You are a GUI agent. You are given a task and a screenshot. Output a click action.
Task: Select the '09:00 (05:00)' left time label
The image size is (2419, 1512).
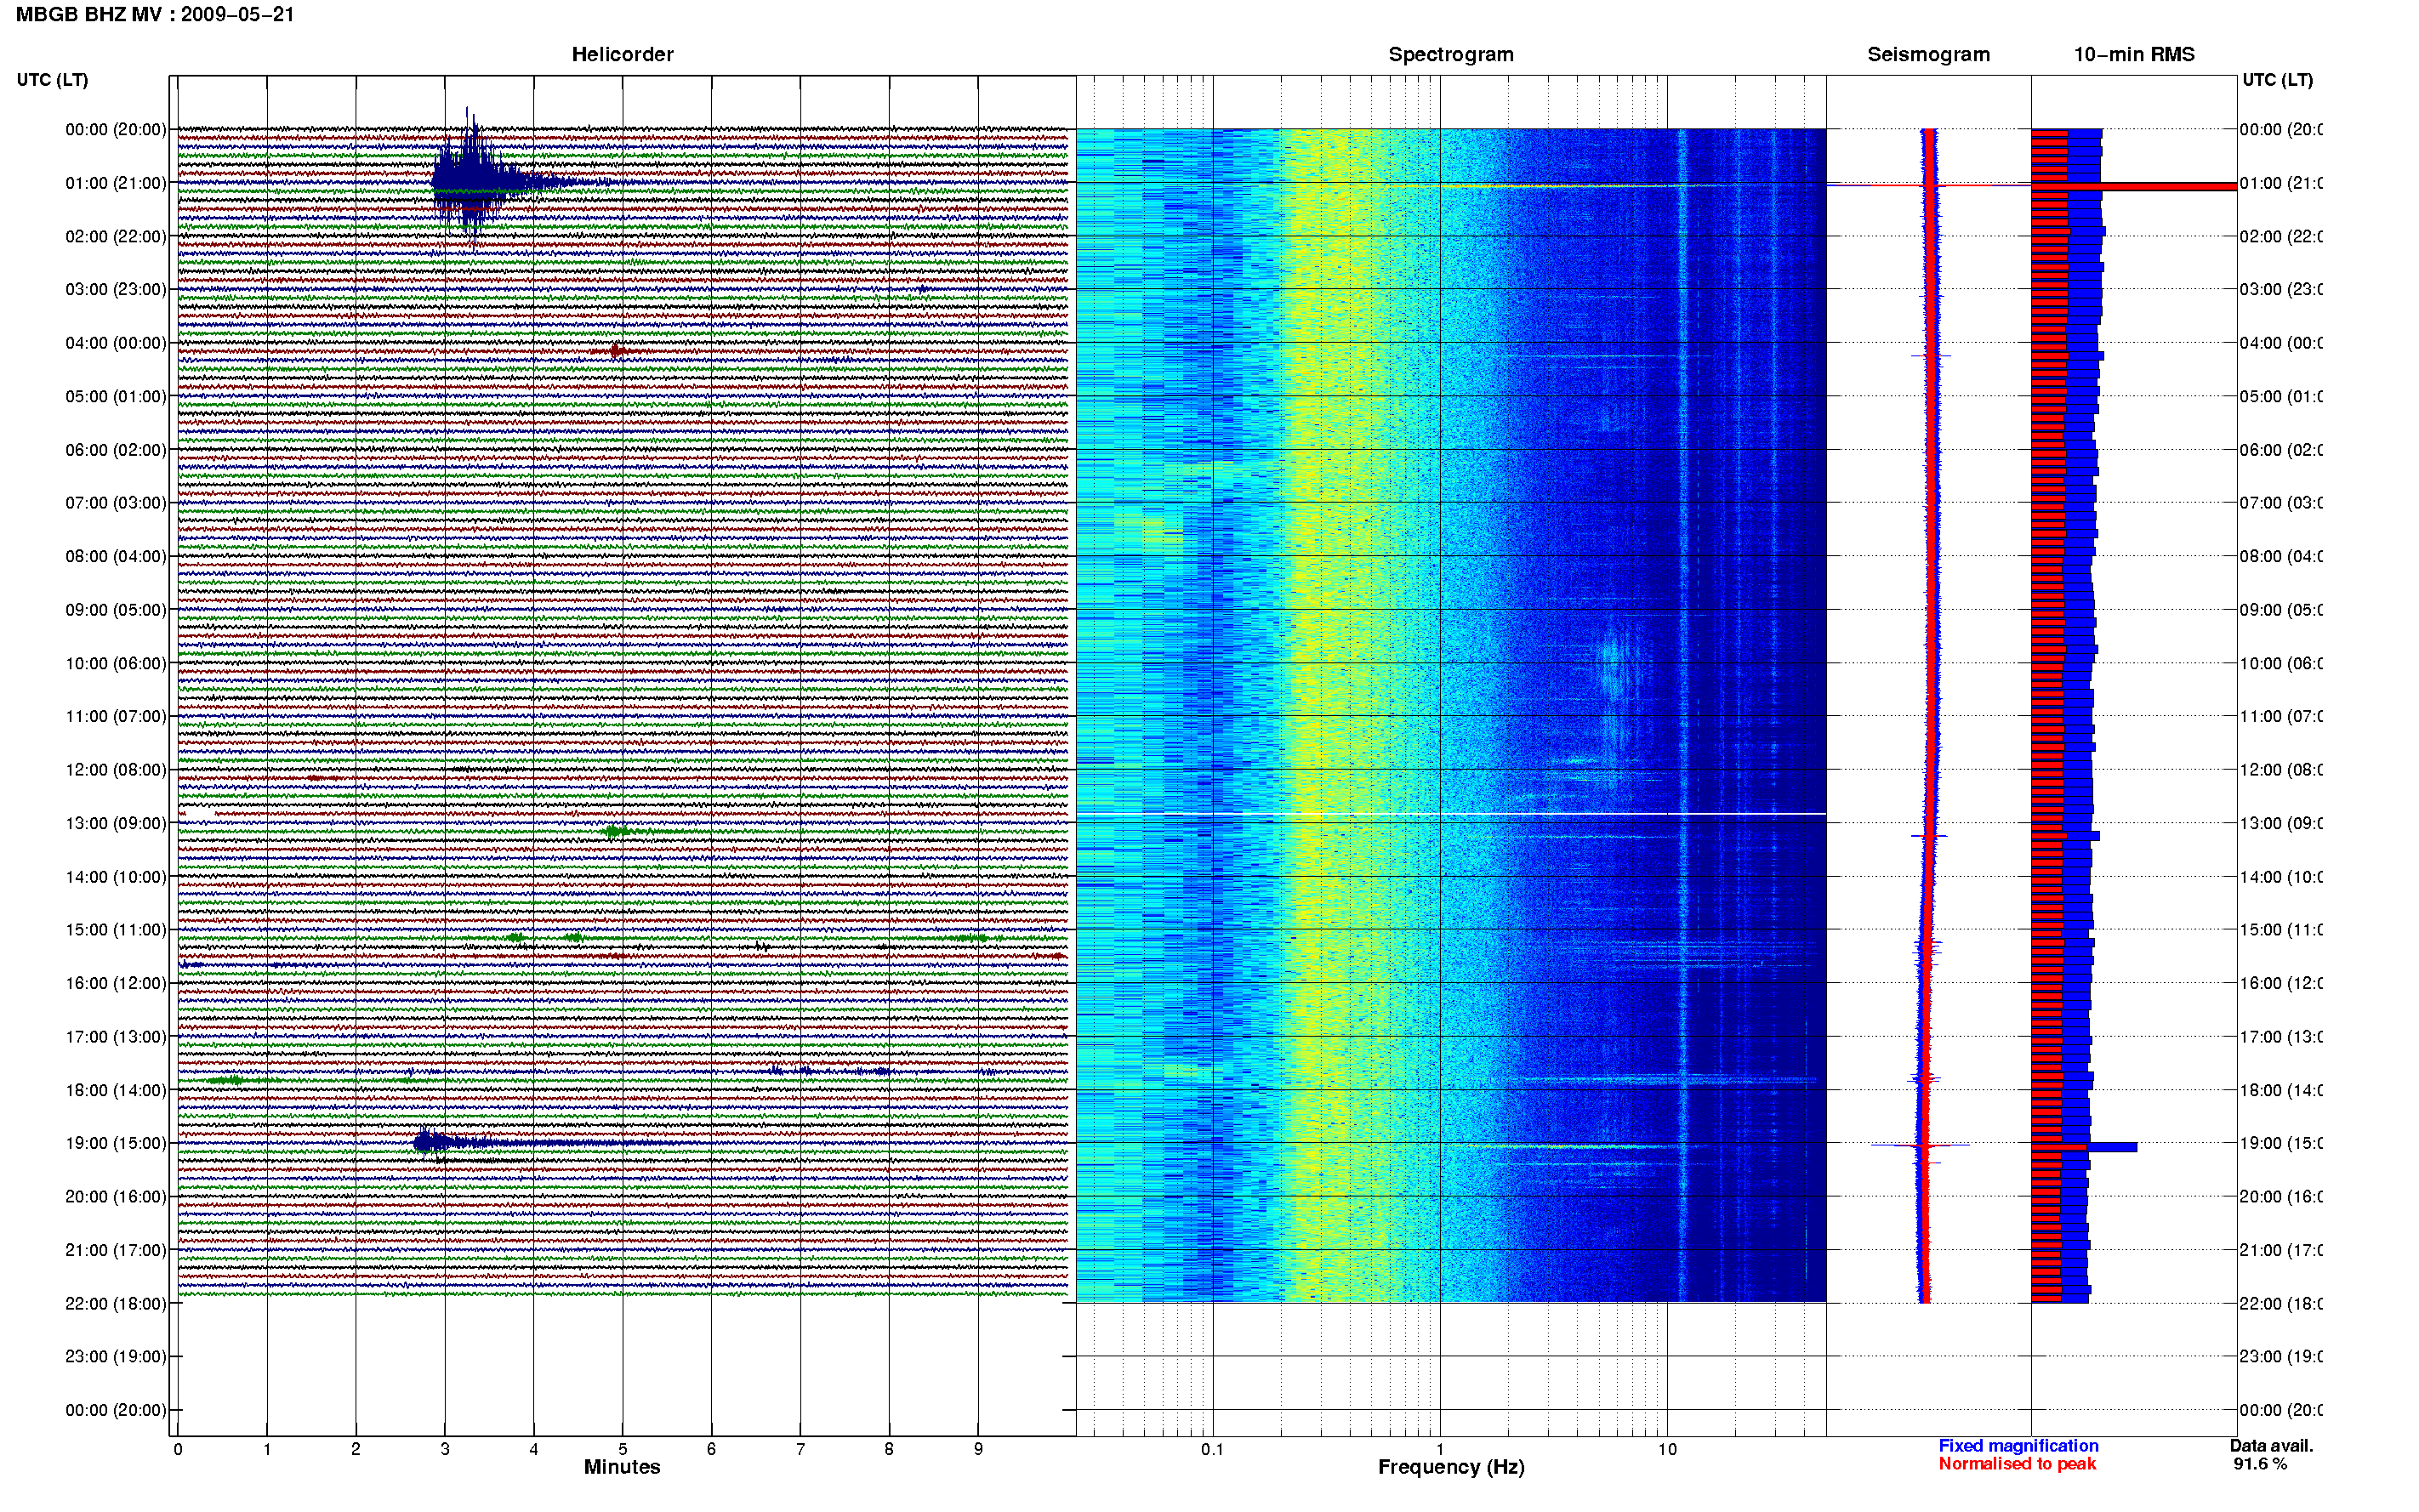(115, 610)
